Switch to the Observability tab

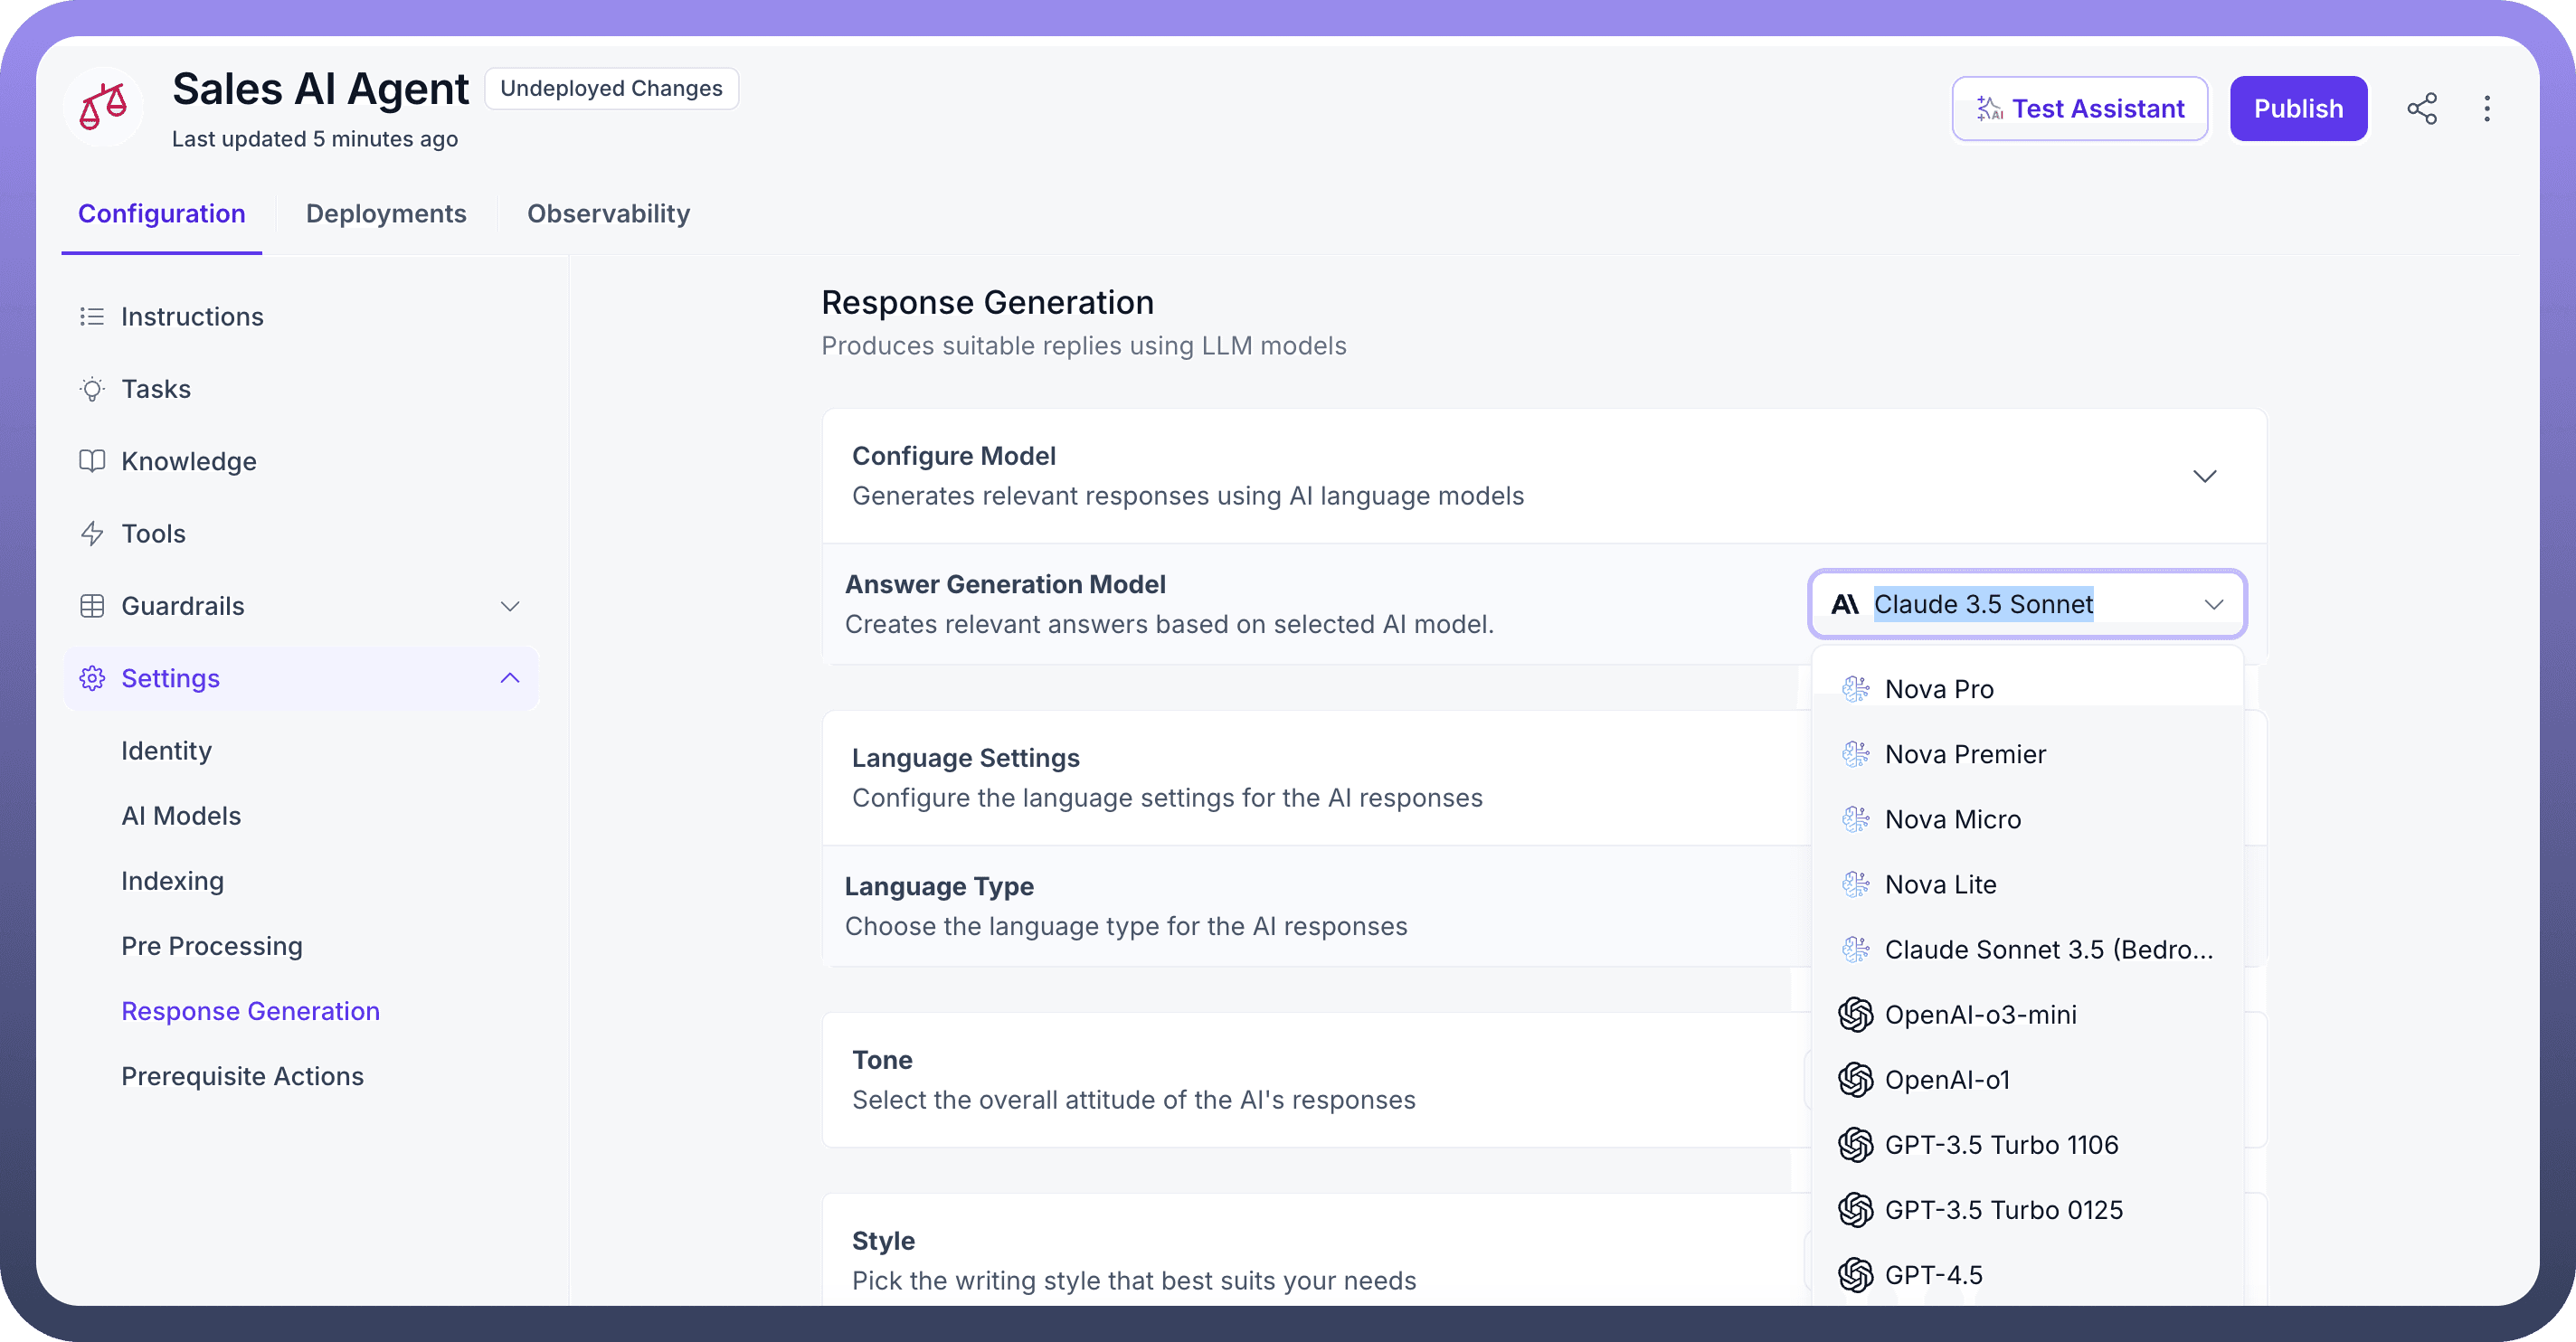(608, 213)
